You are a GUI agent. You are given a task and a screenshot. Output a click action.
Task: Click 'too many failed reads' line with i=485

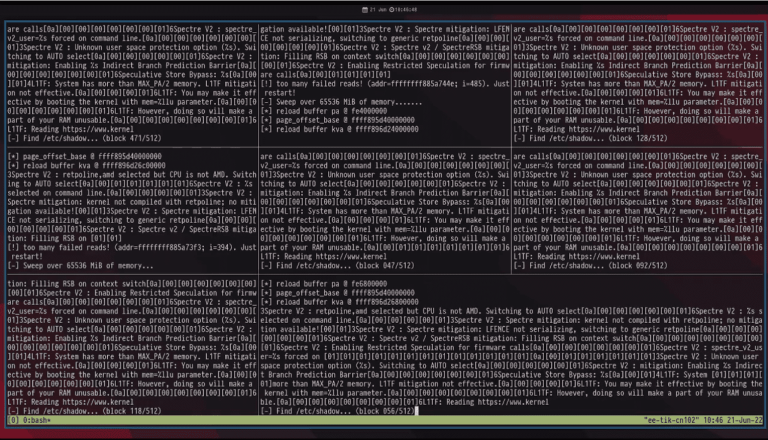tap(385, 84)
